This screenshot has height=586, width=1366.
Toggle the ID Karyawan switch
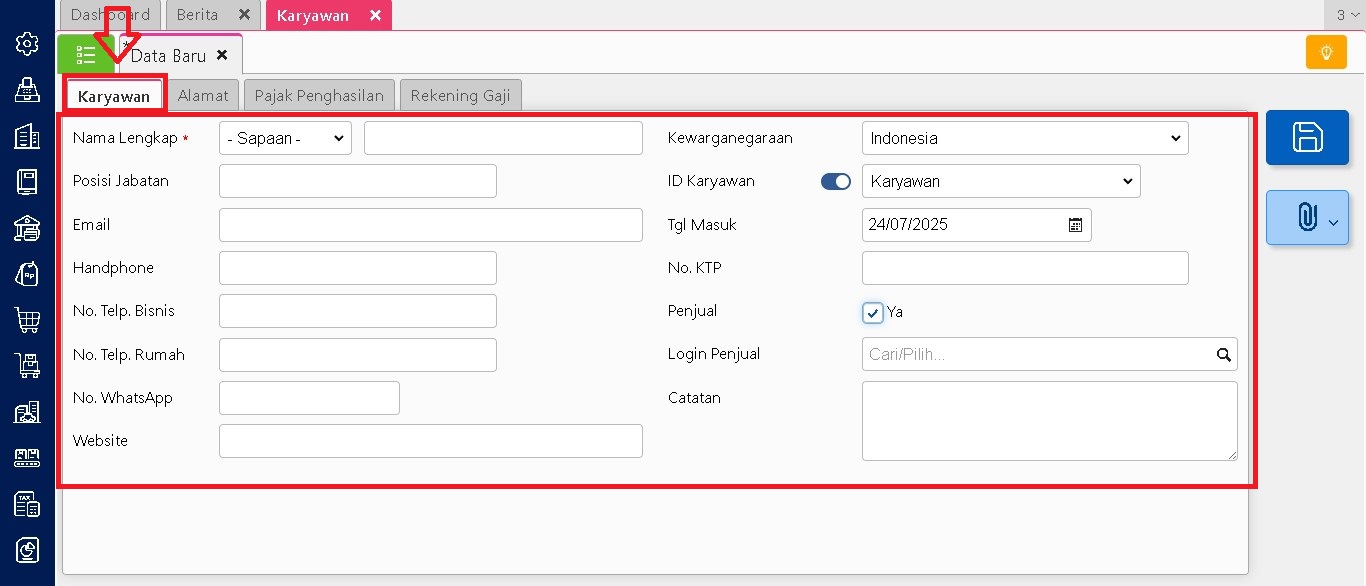click(835, 181)
